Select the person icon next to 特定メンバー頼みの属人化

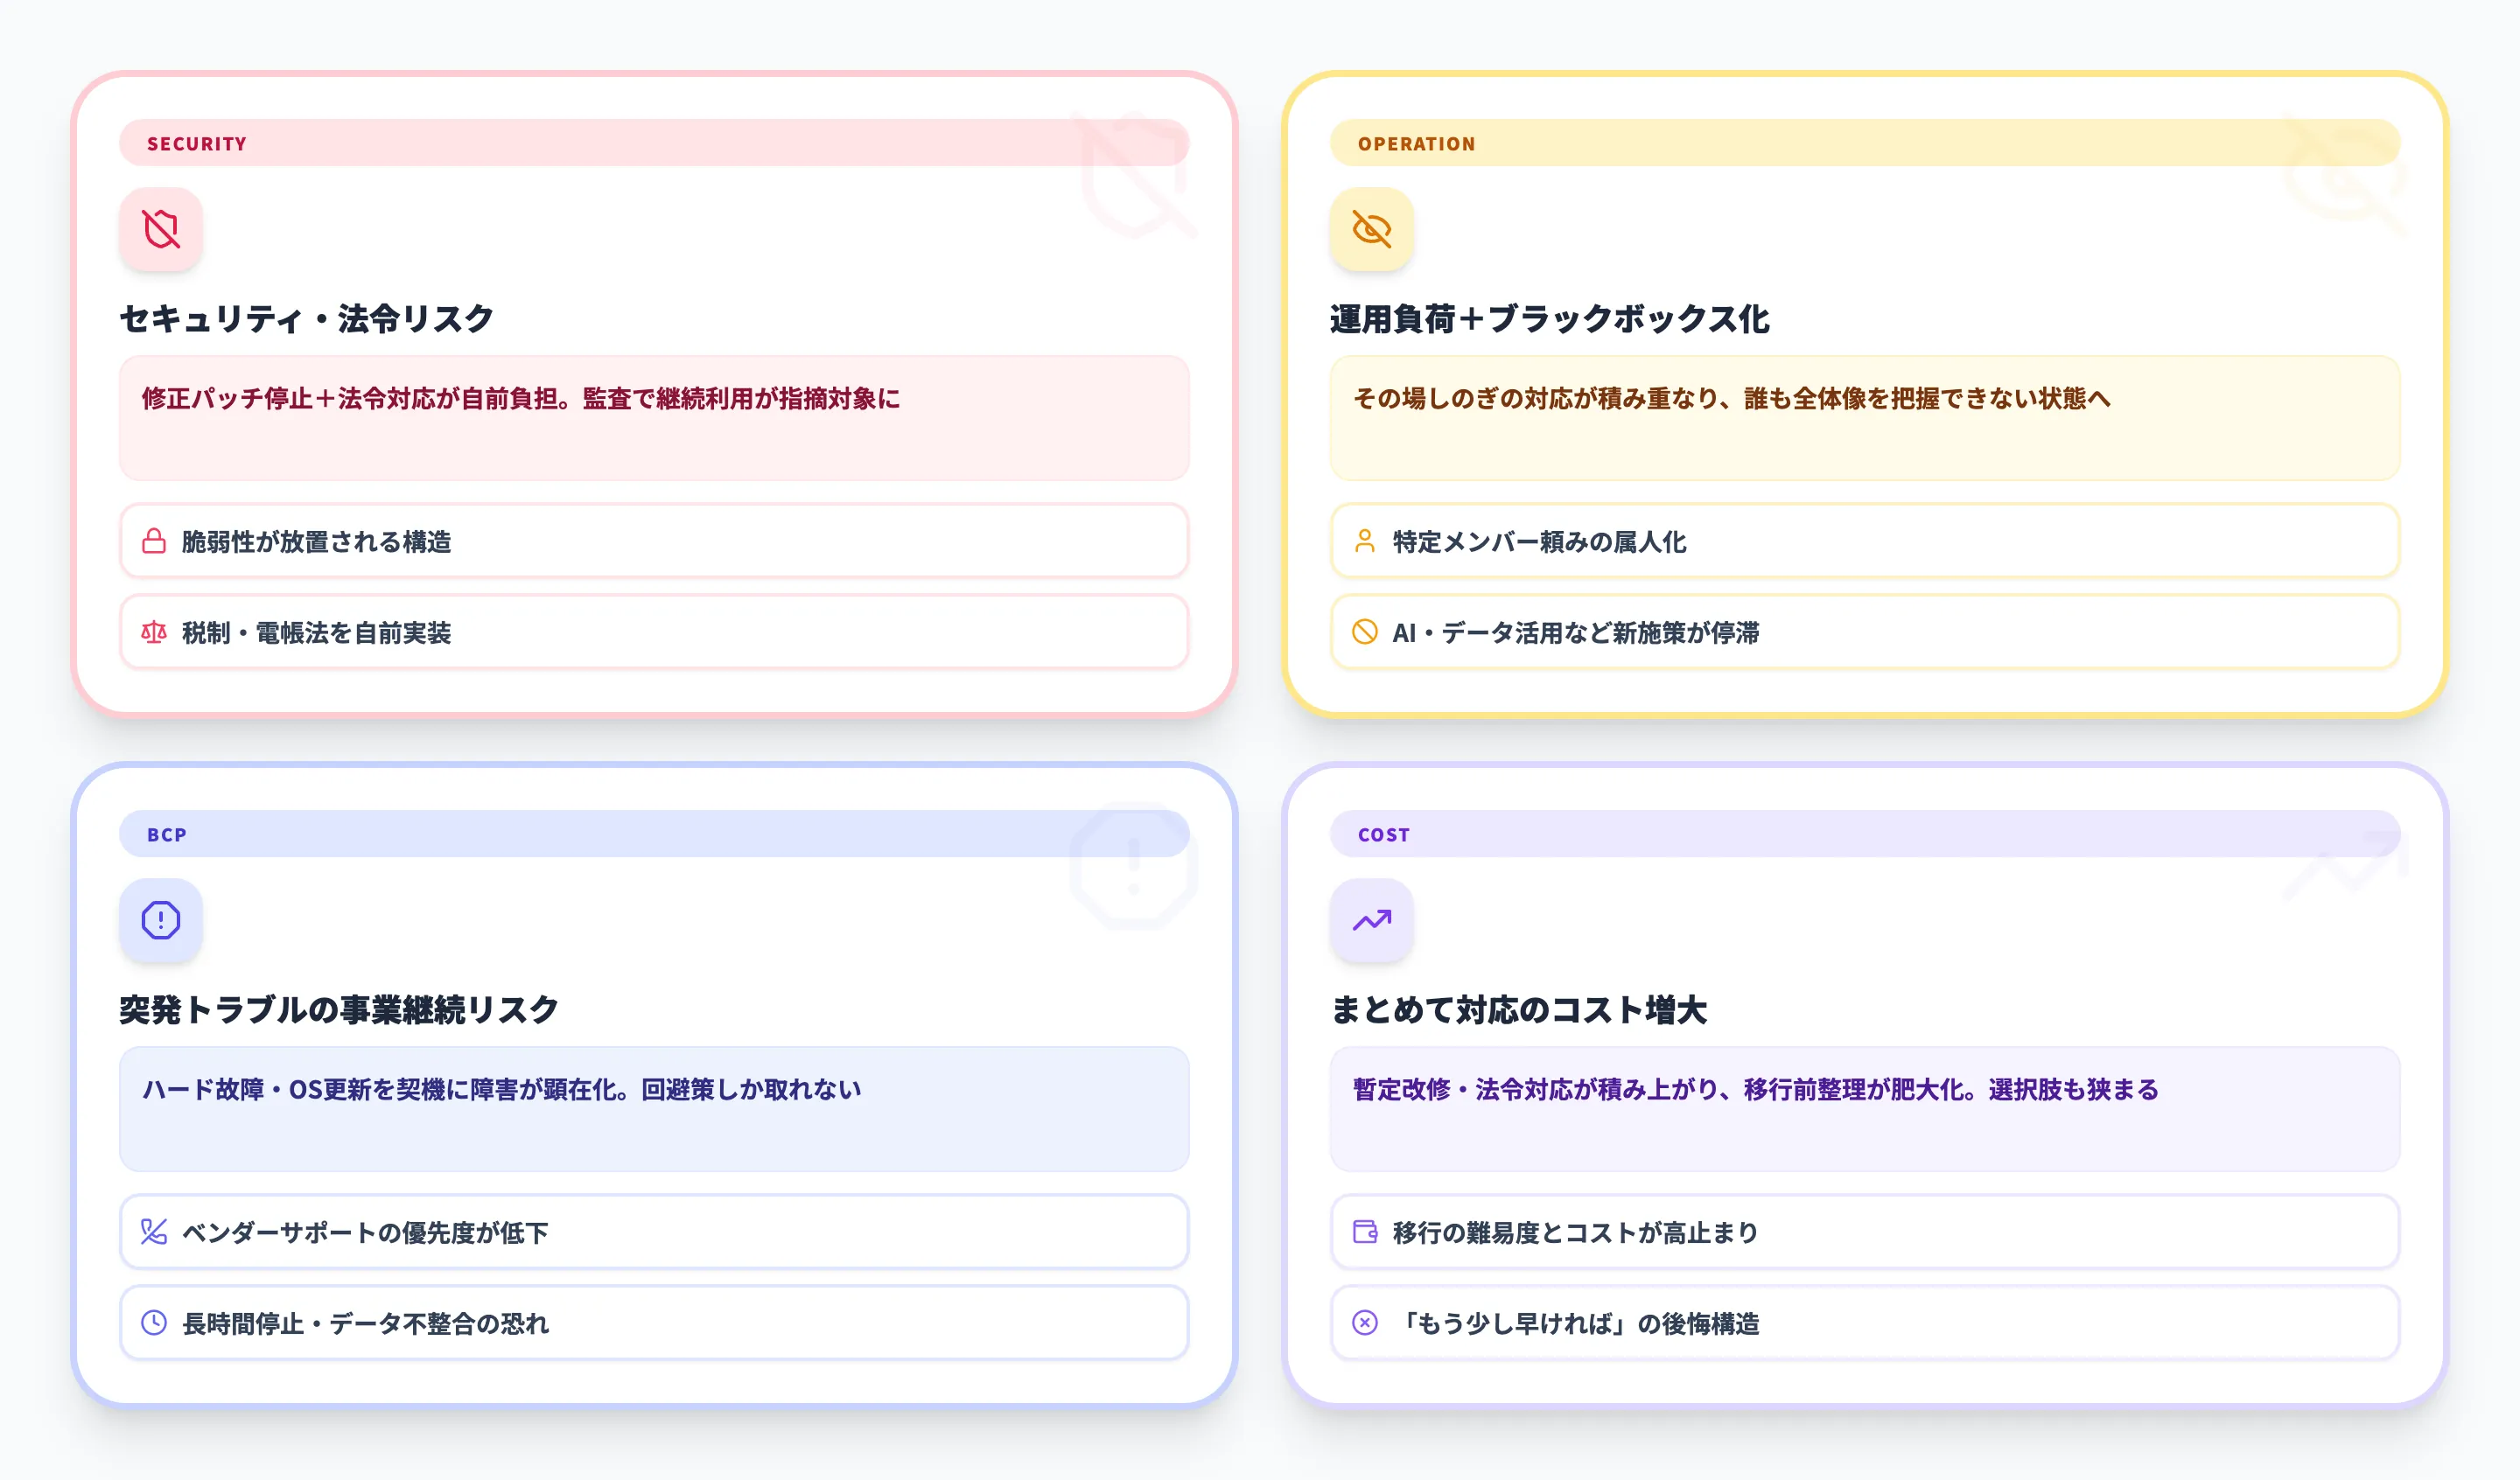coord(1363,541)
